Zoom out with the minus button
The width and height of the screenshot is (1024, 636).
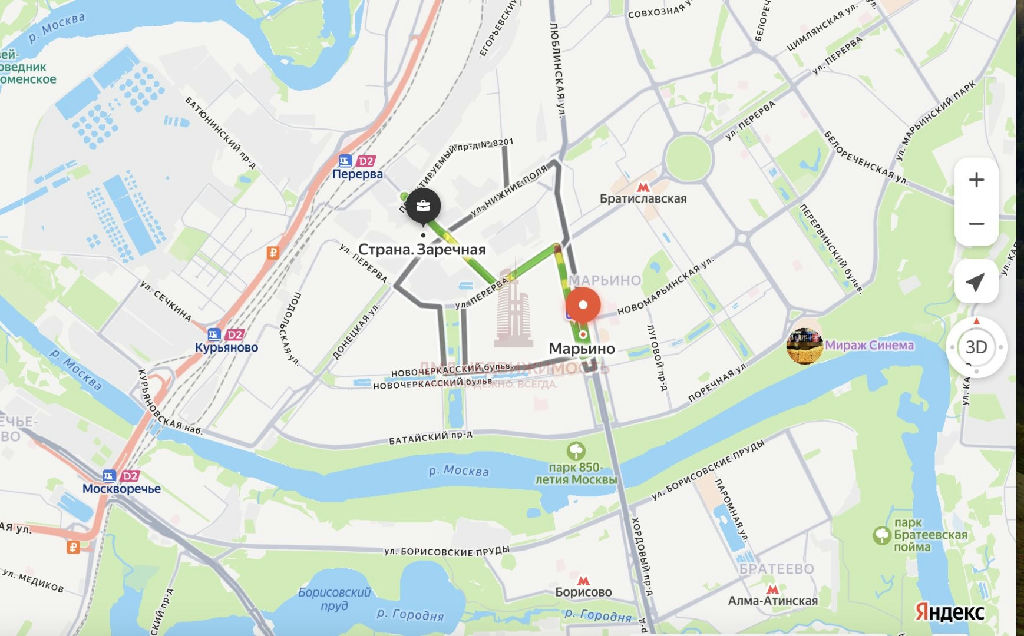[976, 224]
